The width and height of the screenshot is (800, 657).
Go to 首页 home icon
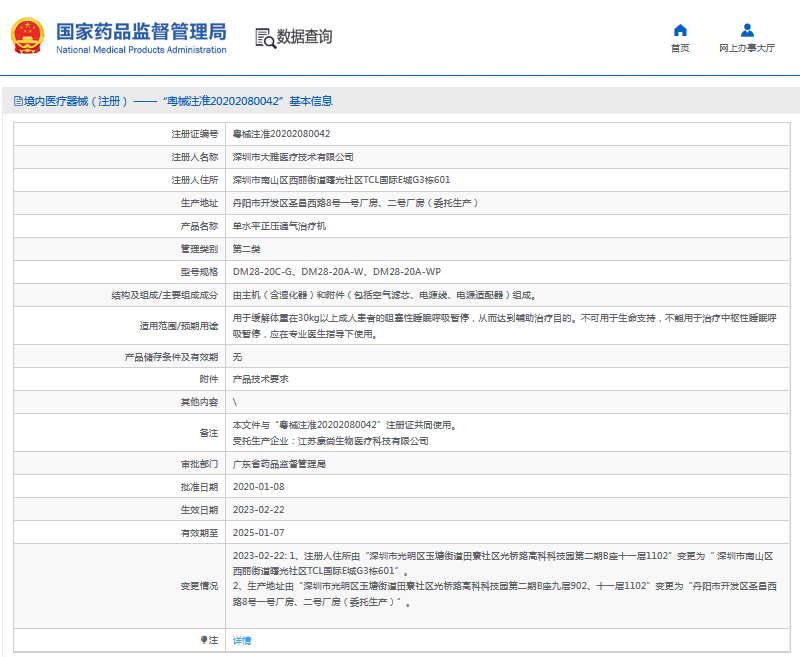pos(680,30)
